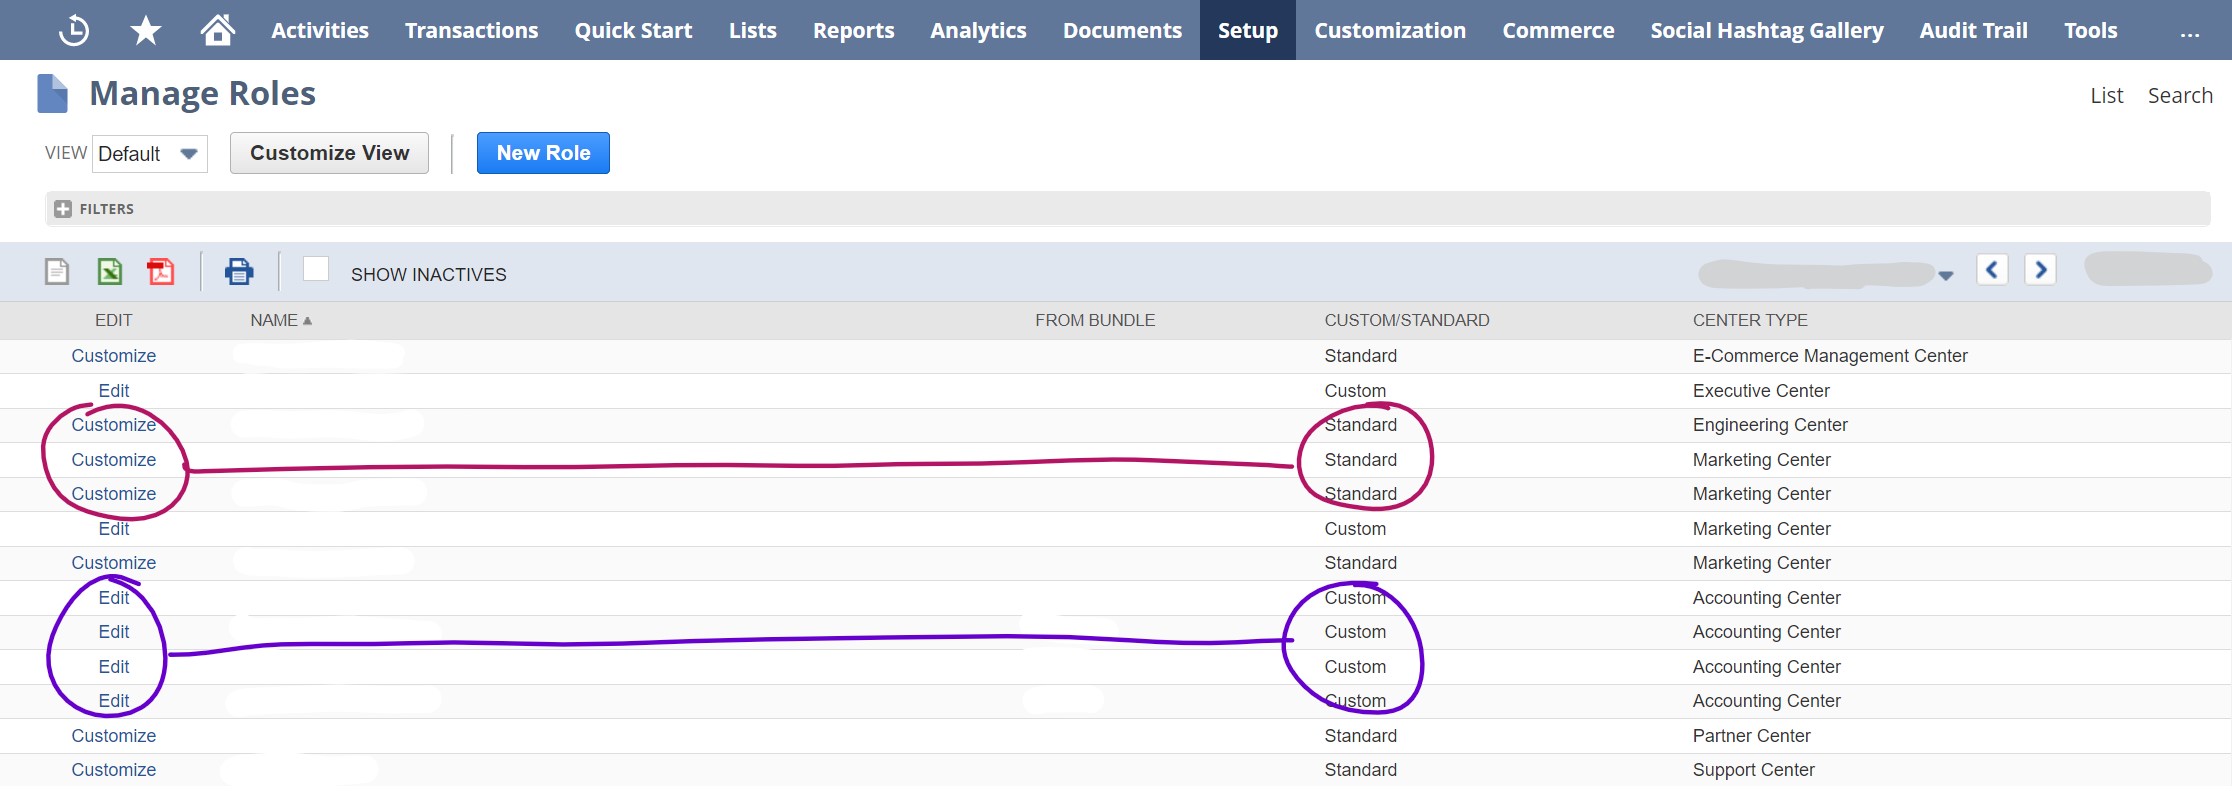2232x791 pixels.
Task: Open the Activities menu
Action: (x=320, y=31)
